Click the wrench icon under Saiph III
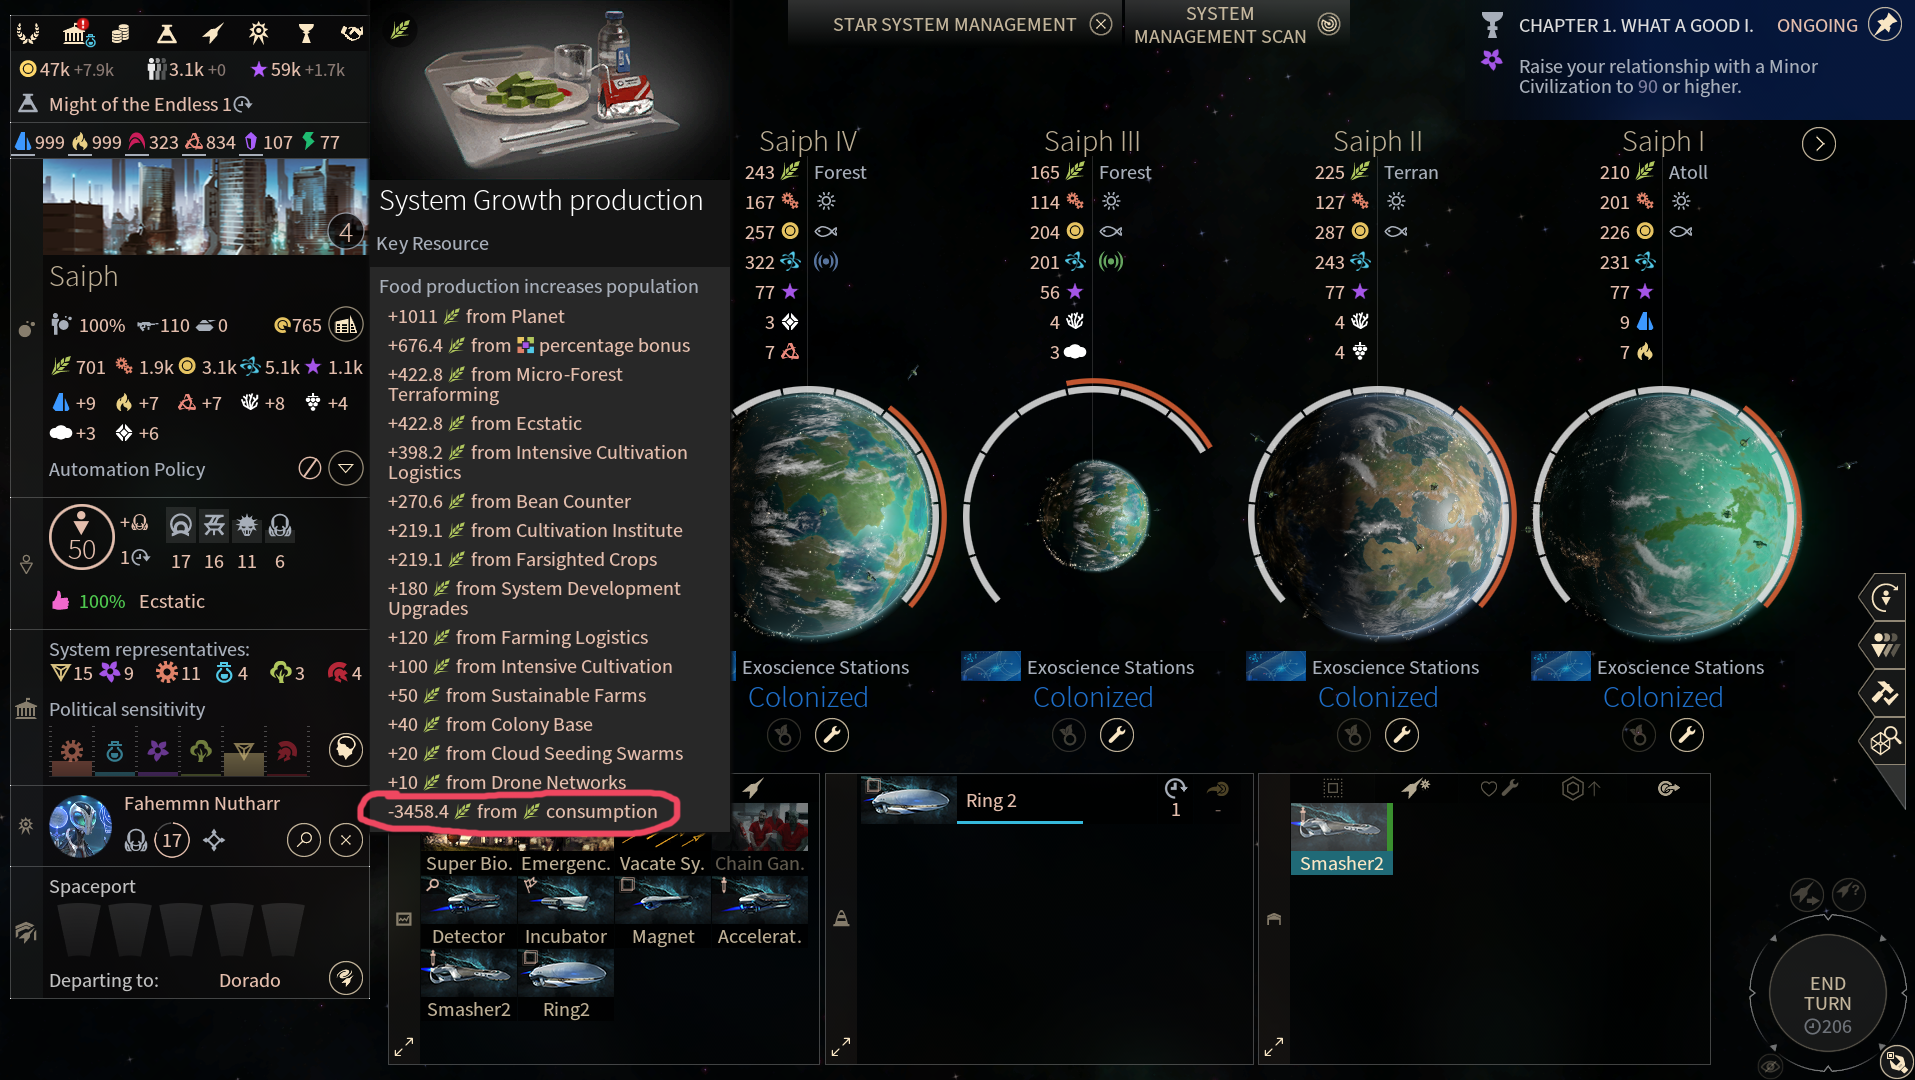The image size is (1915, 1080). [x=1117, y=736]
